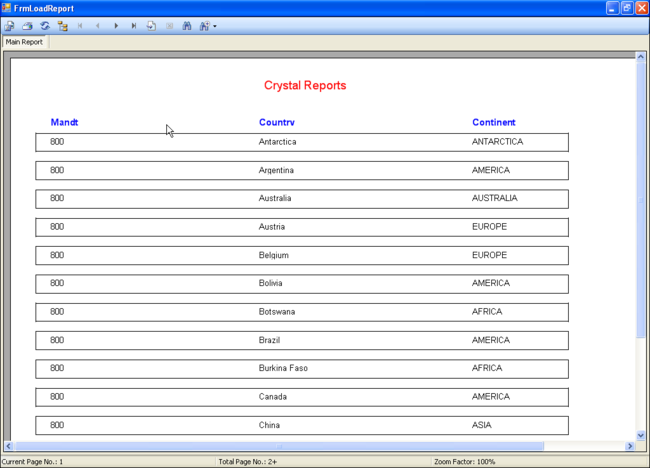The height and width of the screenshot is (468, 650).
Task: Click the vertical scrollbar up arrow
Action: click(640, 57)
